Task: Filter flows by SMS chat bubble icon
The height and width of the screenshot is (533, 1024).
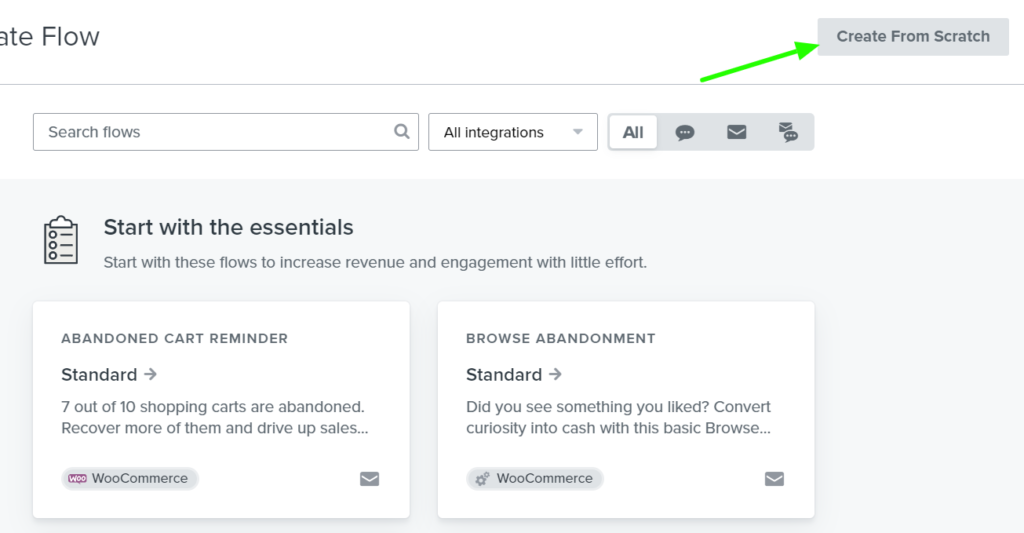Action: pyautogui.click(x=684, y=133)
